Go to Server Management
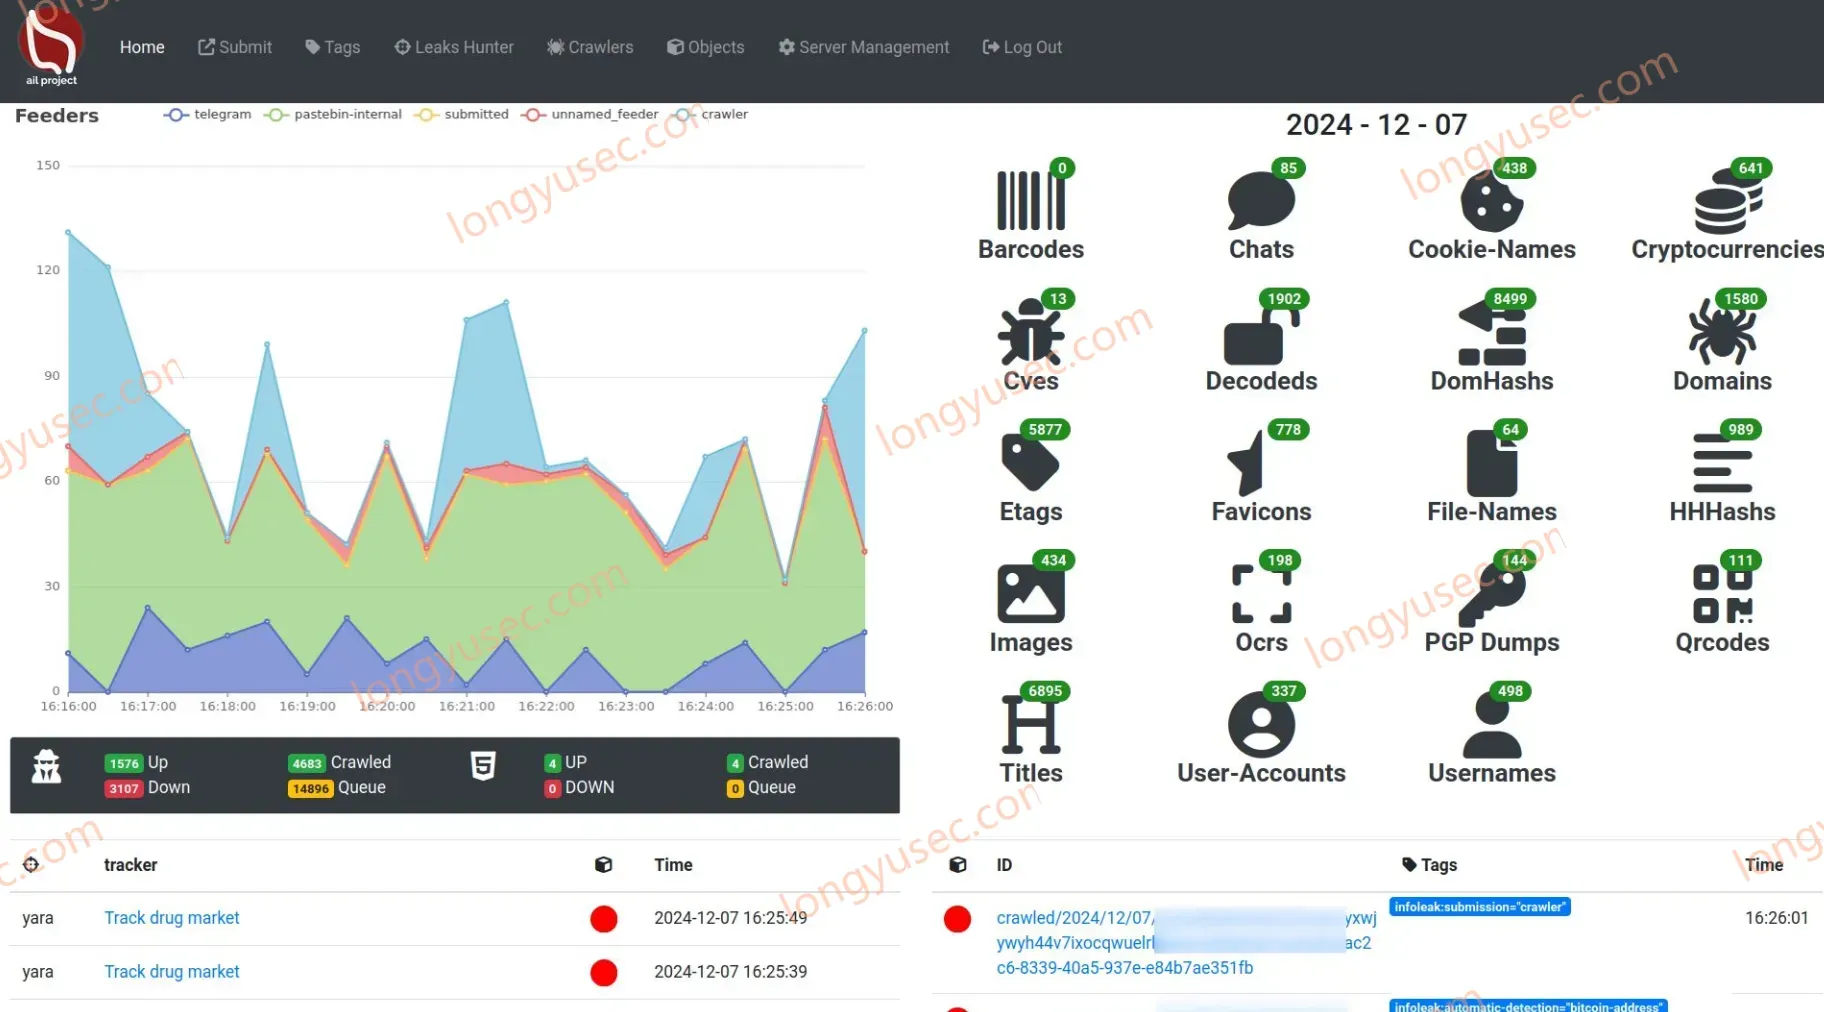Screen dimensions: 1824x1012 point(864,47)
